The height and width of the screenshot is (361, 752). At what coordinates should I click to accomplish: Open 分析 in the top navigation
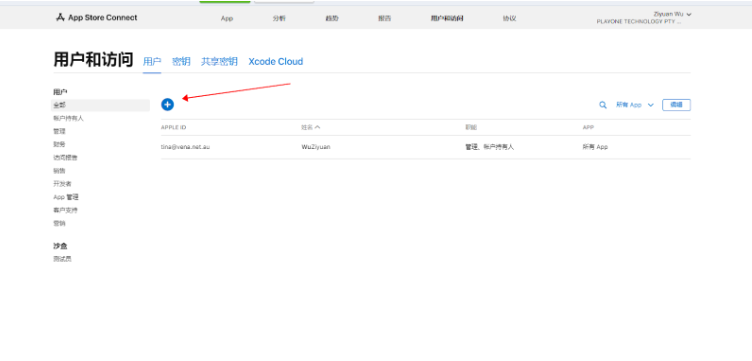click(x=279, y=19)
